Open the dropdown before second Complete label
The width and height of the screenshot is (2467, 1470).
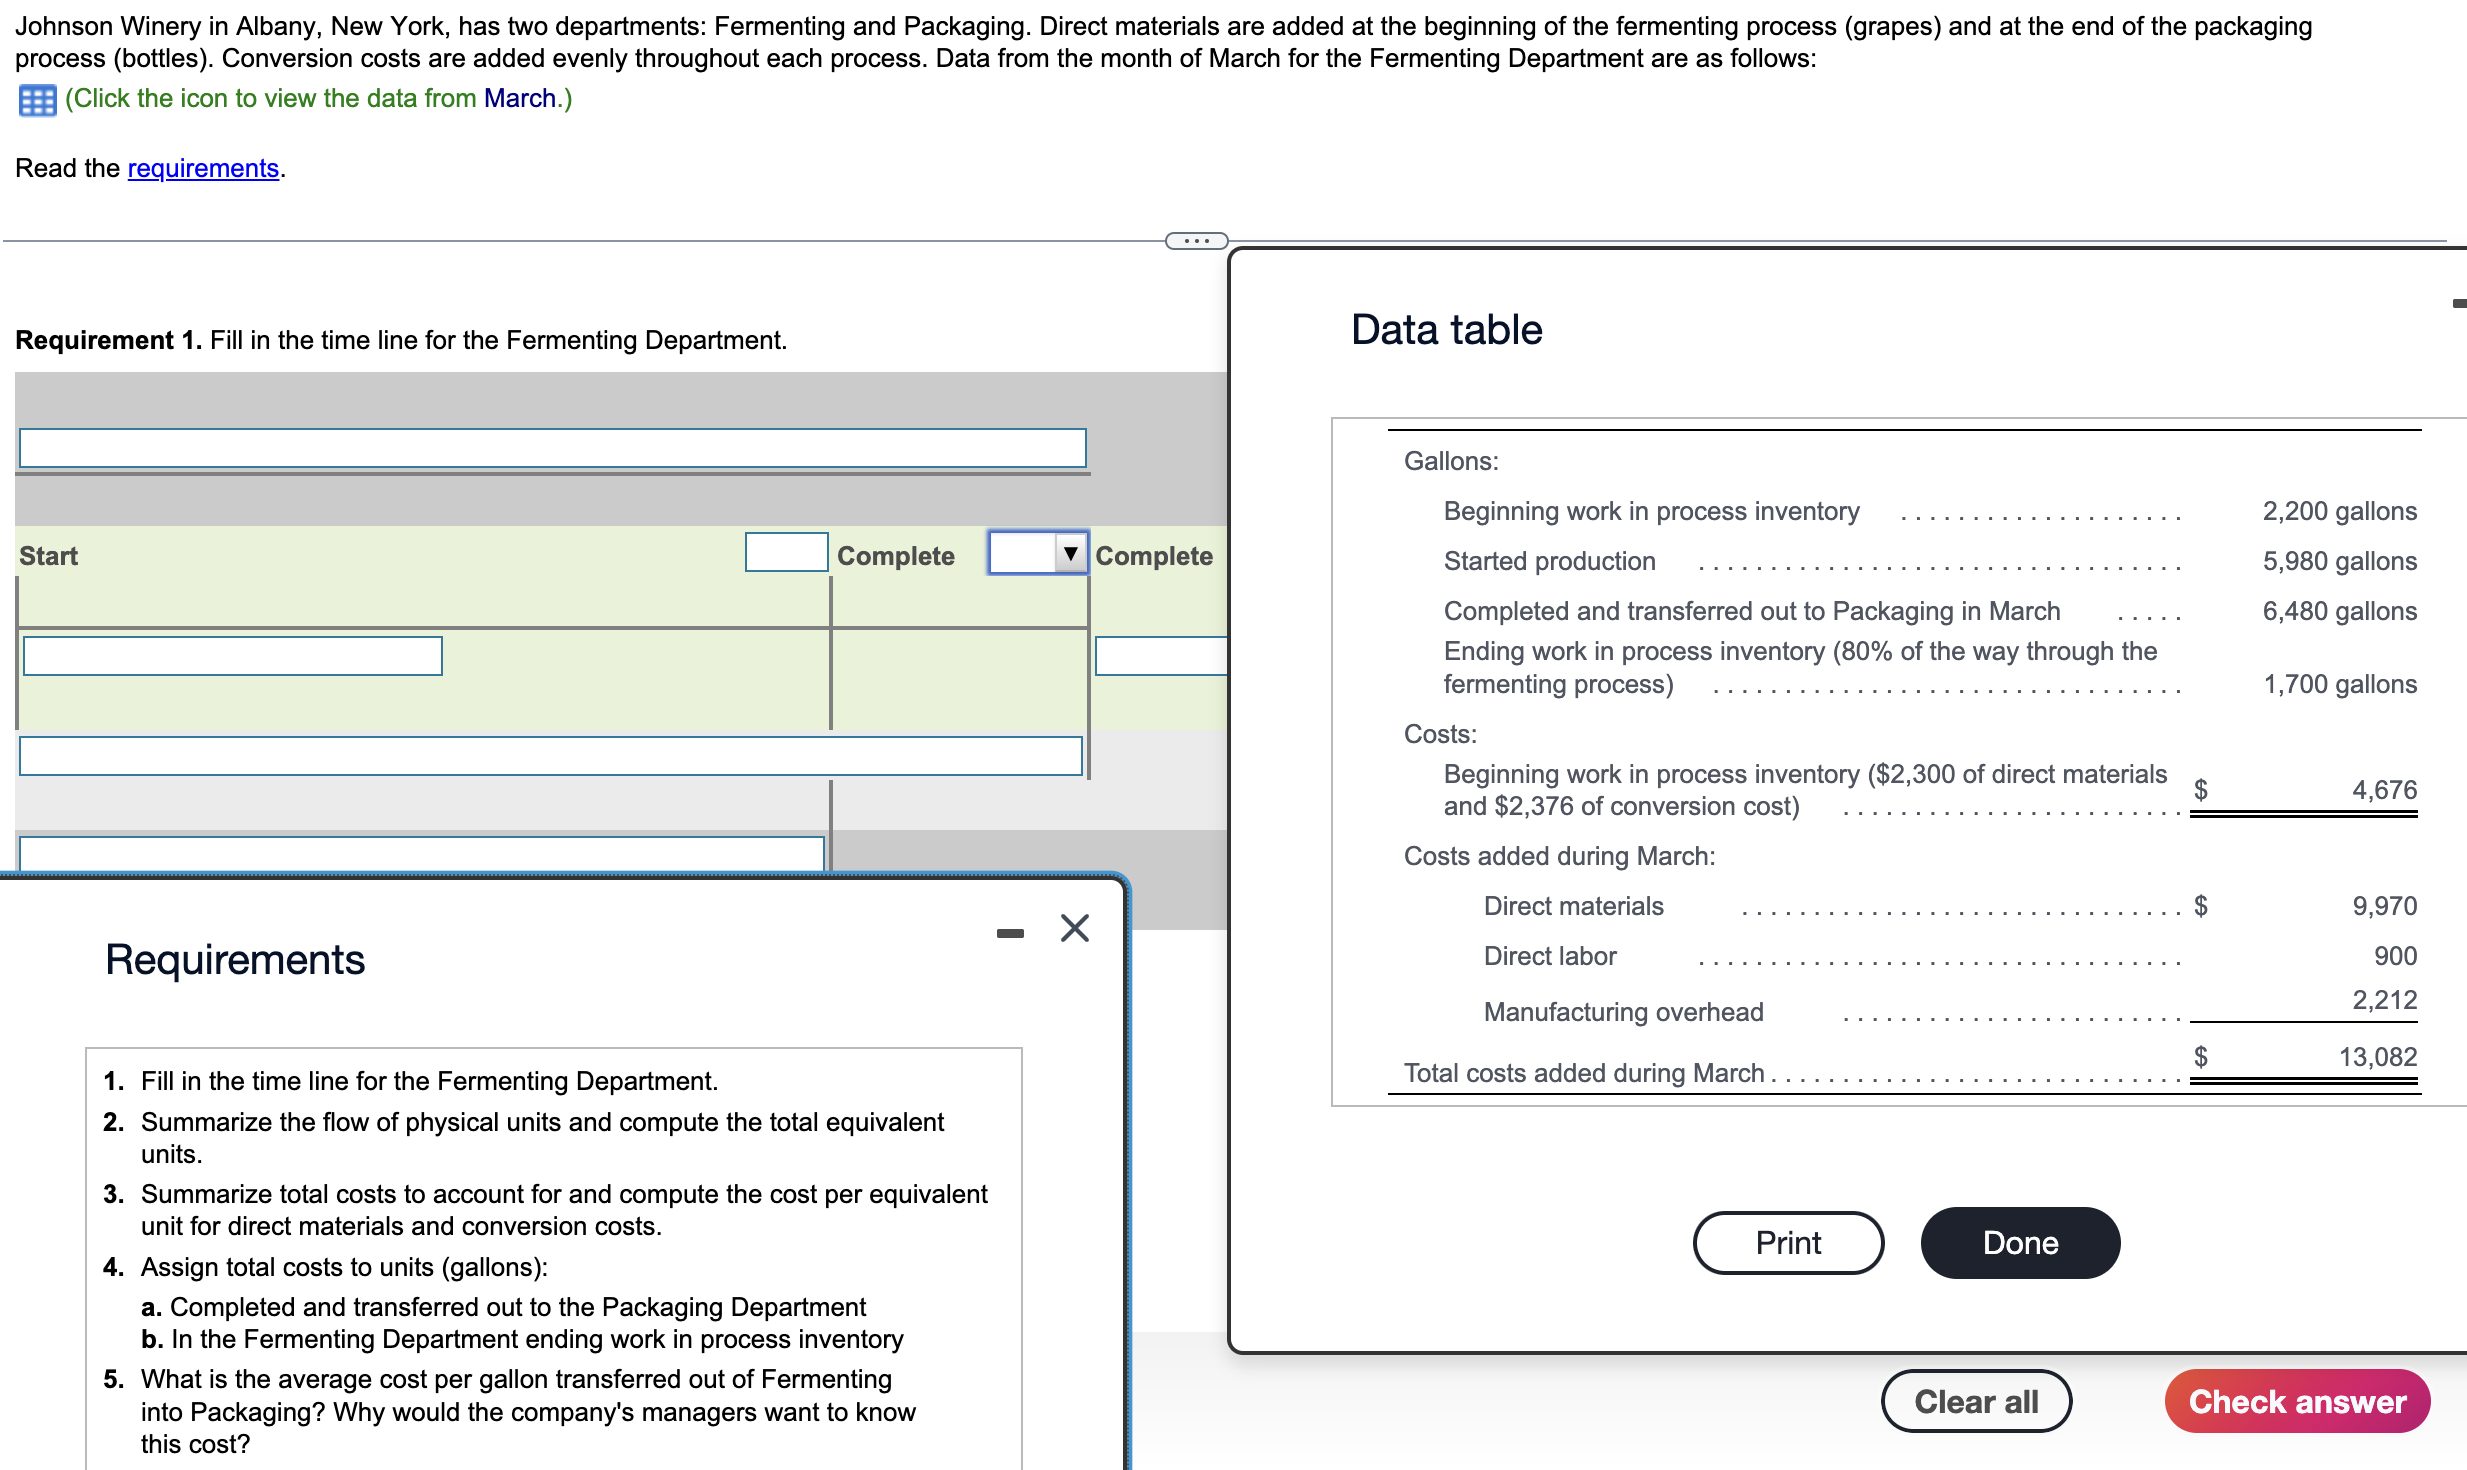[x=1023, y=553]
